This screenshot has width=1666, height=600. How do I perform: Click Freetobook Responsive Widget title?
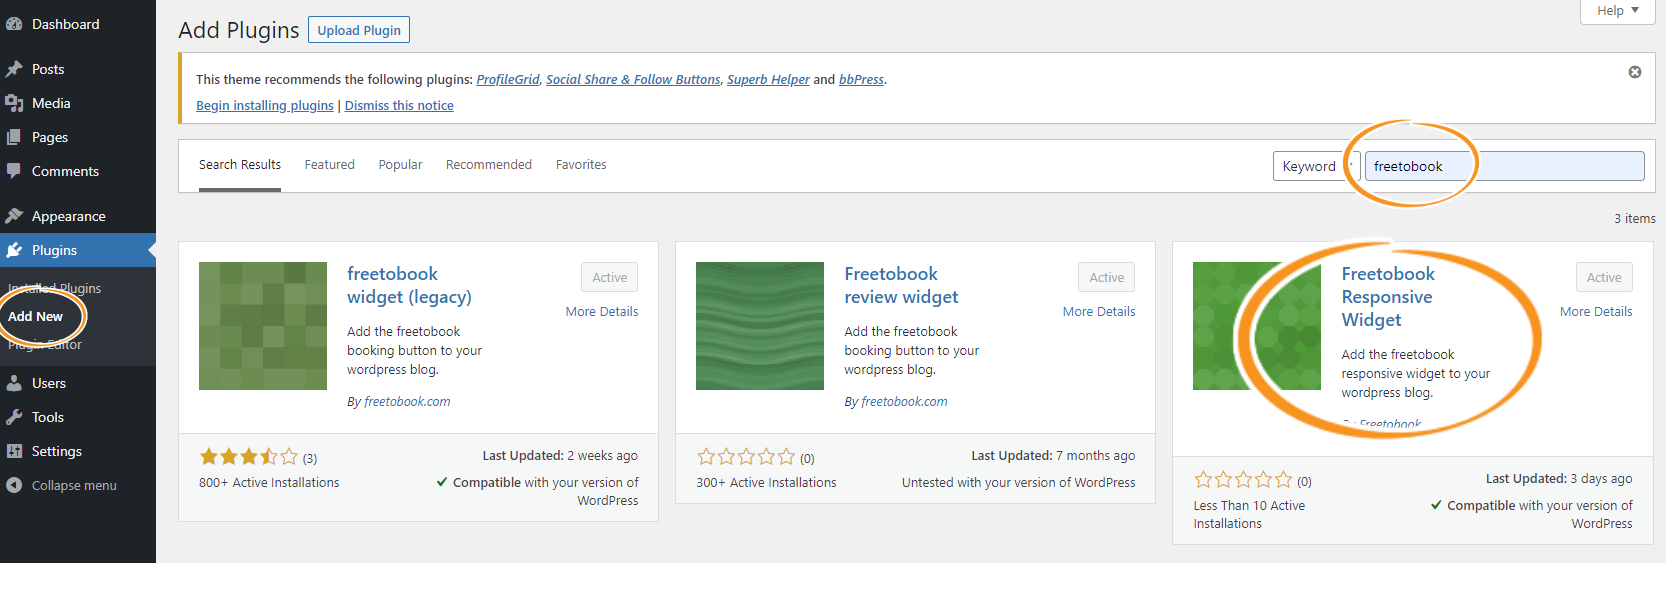1388,297
